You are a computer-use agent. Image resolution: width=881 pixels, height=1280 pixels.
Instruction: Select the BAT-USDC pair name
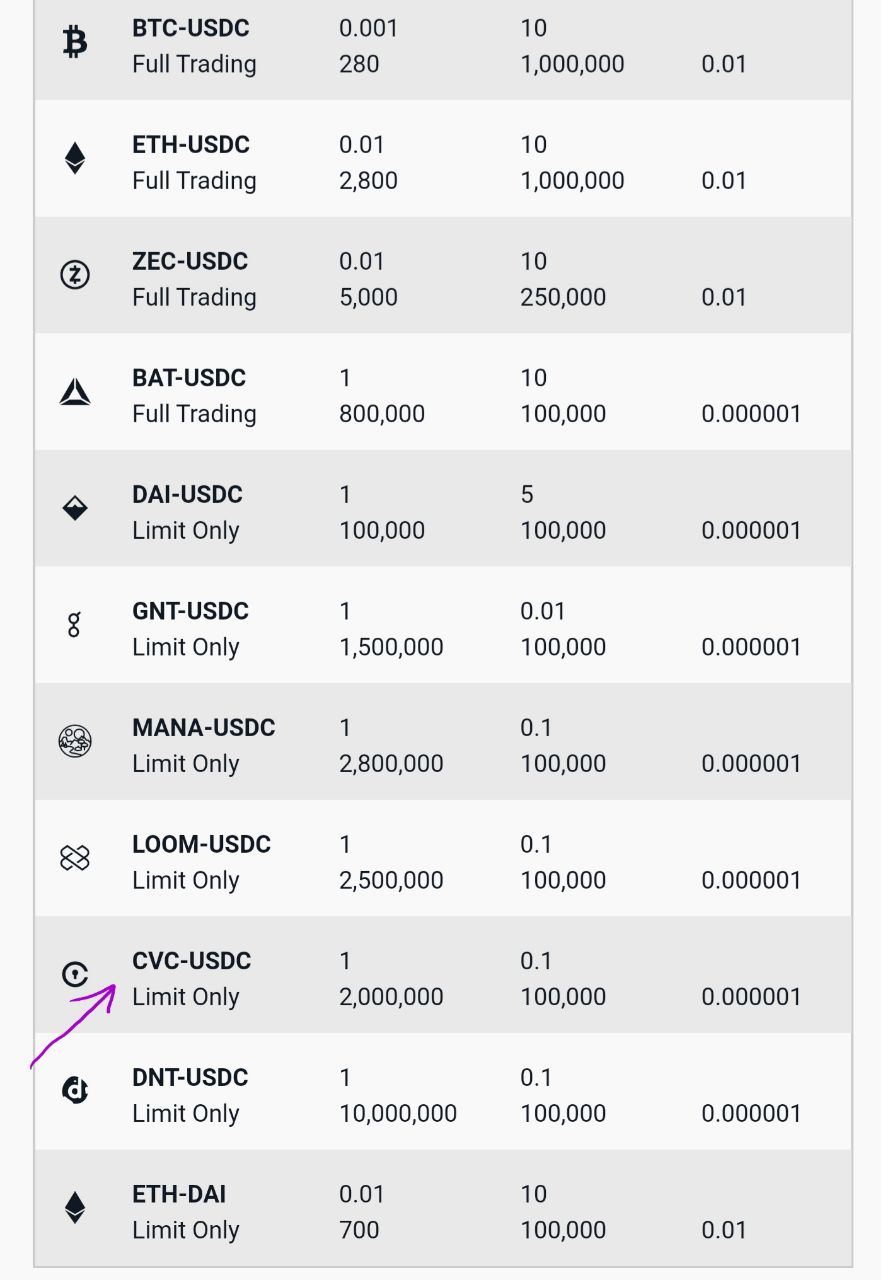189,378
